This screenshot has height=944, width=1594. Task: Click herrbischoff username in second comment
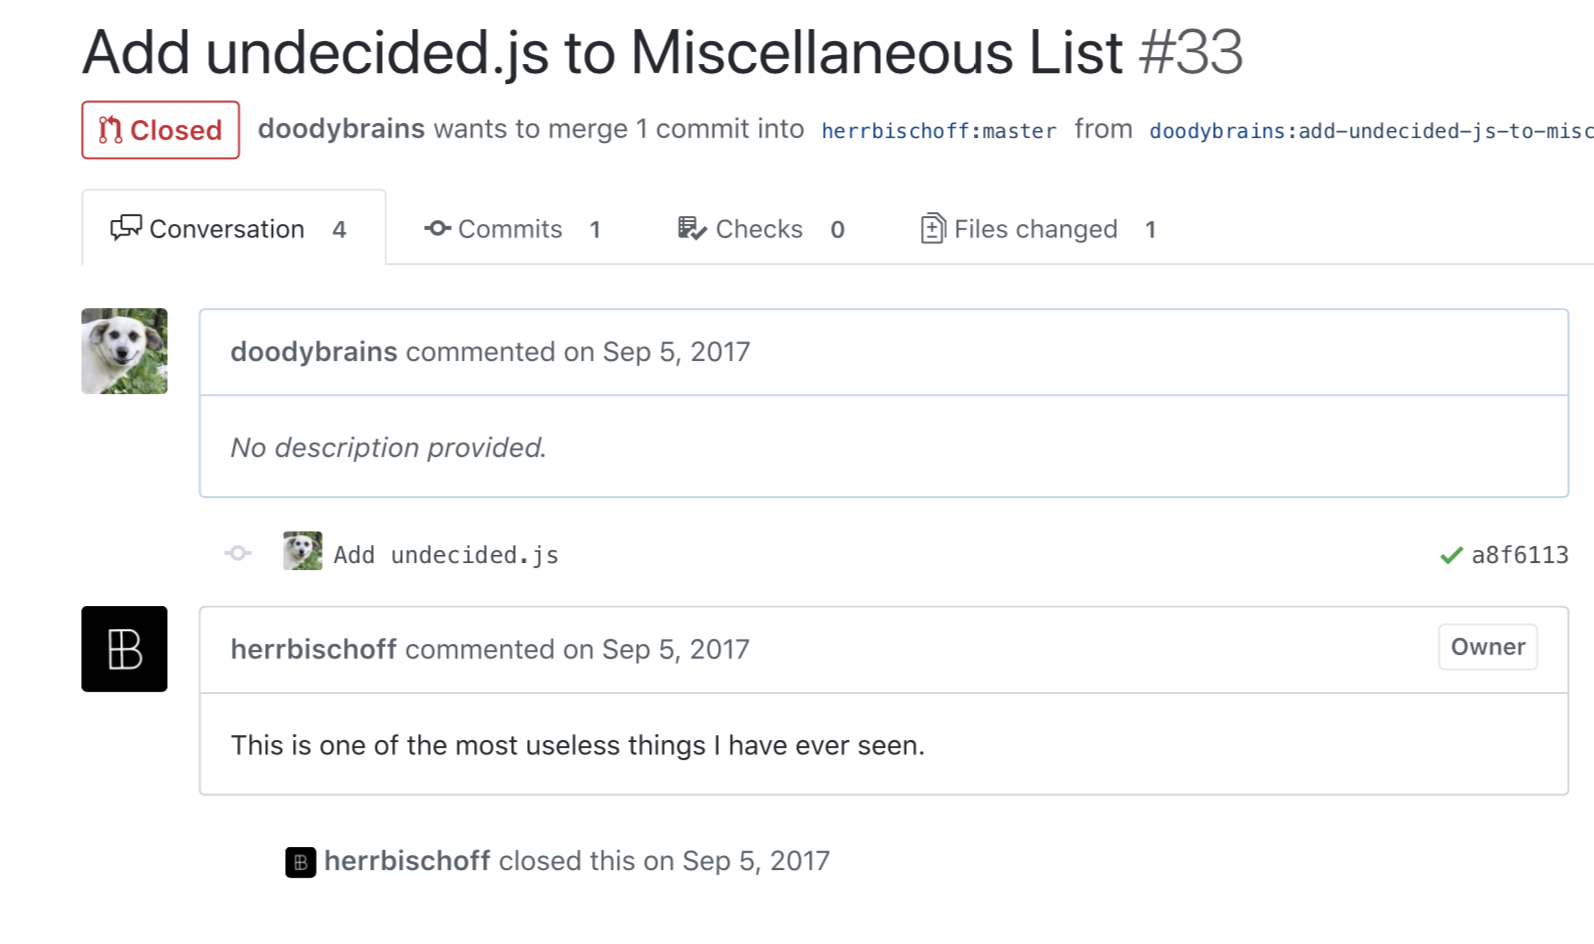pyautogui.click(x=314, y=650)
